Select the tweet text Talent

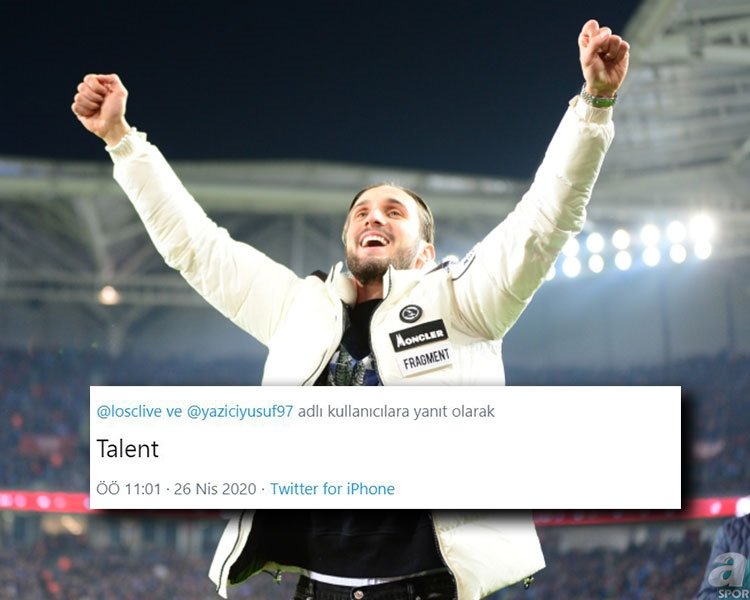click(127, 448)
